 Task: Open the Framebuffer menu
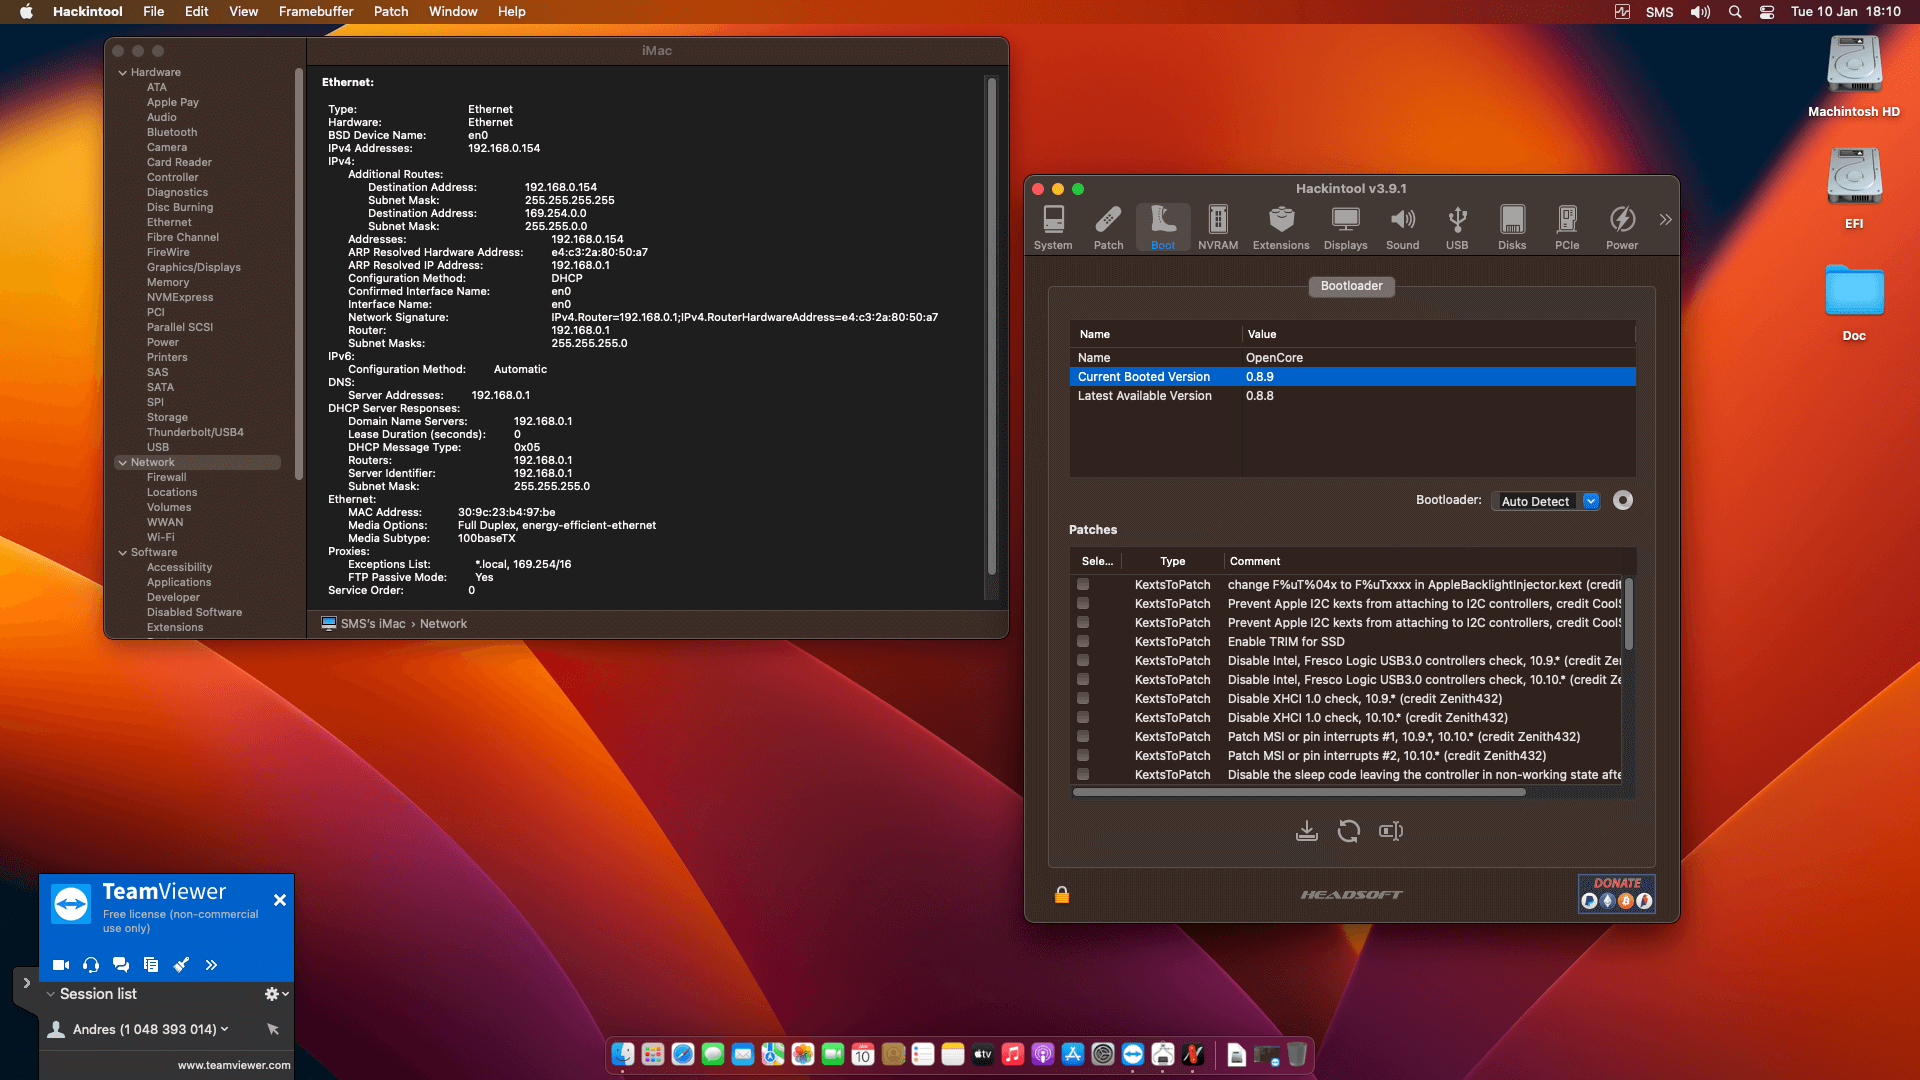click(x=316, y=11)
